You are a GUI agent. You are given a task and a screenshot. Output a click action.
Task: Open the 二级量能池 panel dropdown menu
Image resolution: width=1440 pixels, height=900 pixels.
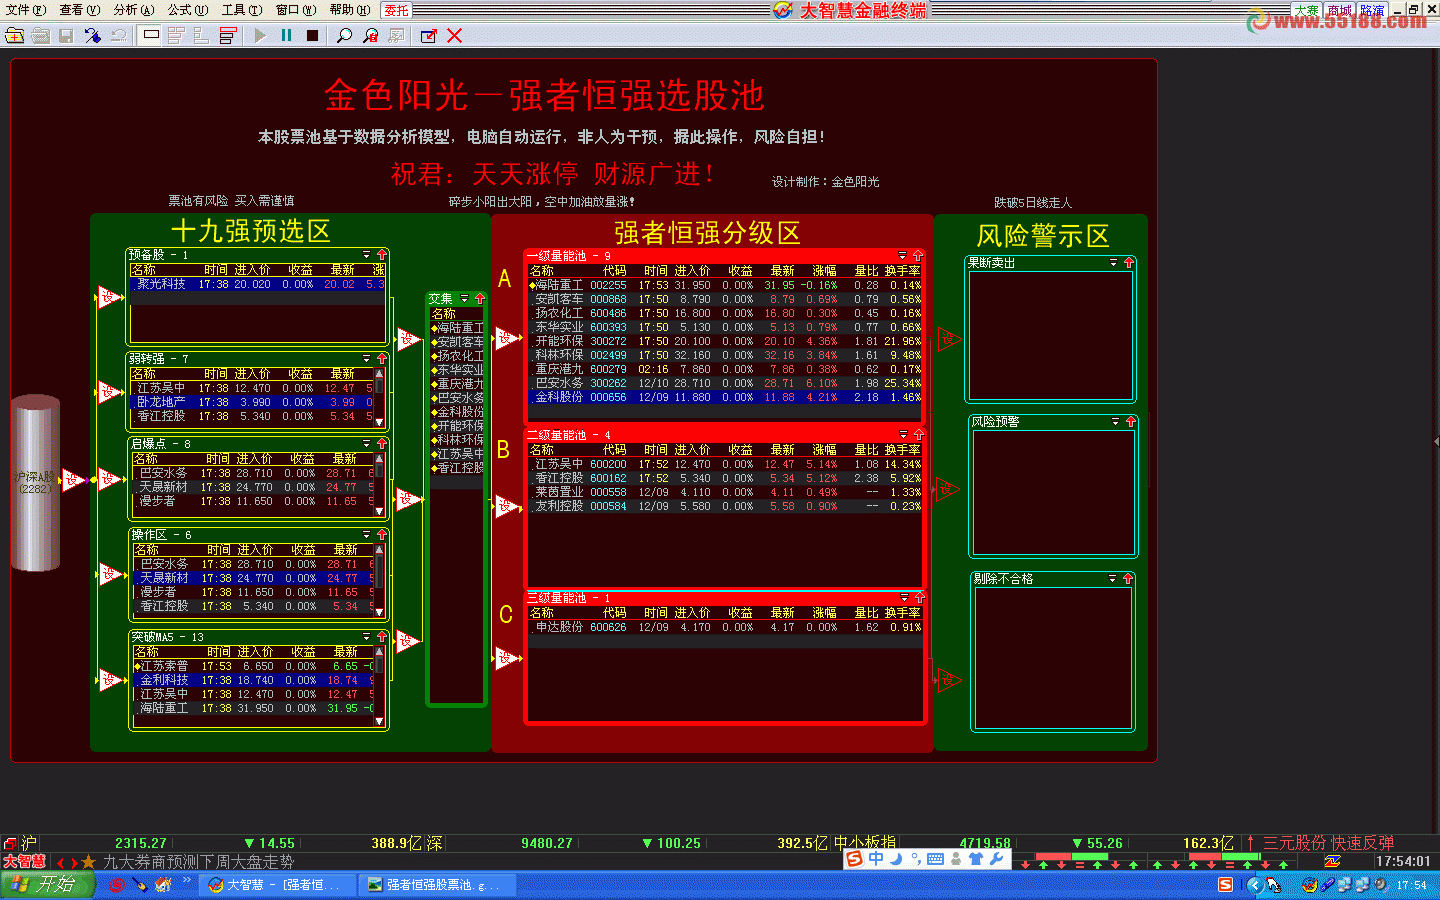(x=903, y=435)
